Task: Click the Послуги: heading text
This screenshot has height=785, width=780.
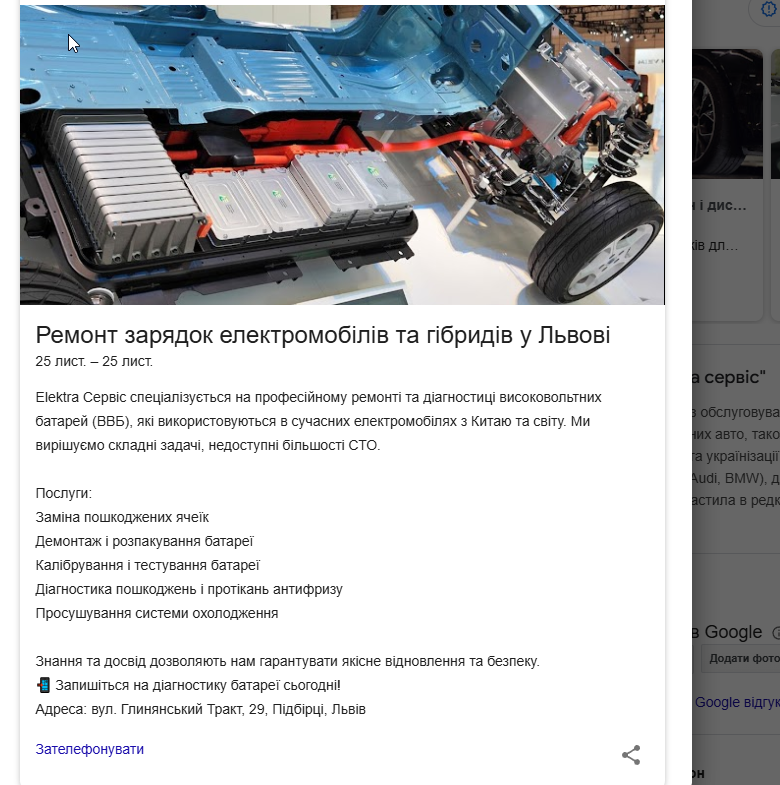Action: pos(64,493)
